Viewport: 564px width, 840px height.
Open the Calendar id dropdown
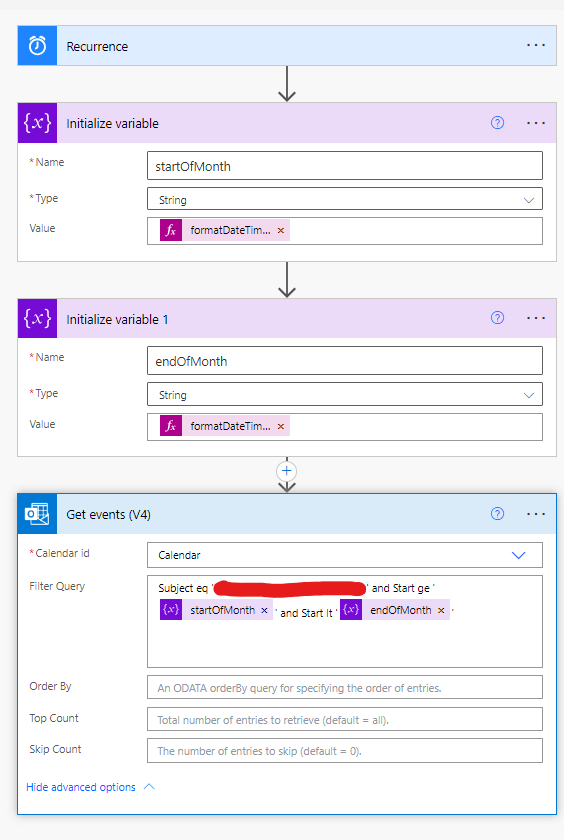click(x=345, y=555)
